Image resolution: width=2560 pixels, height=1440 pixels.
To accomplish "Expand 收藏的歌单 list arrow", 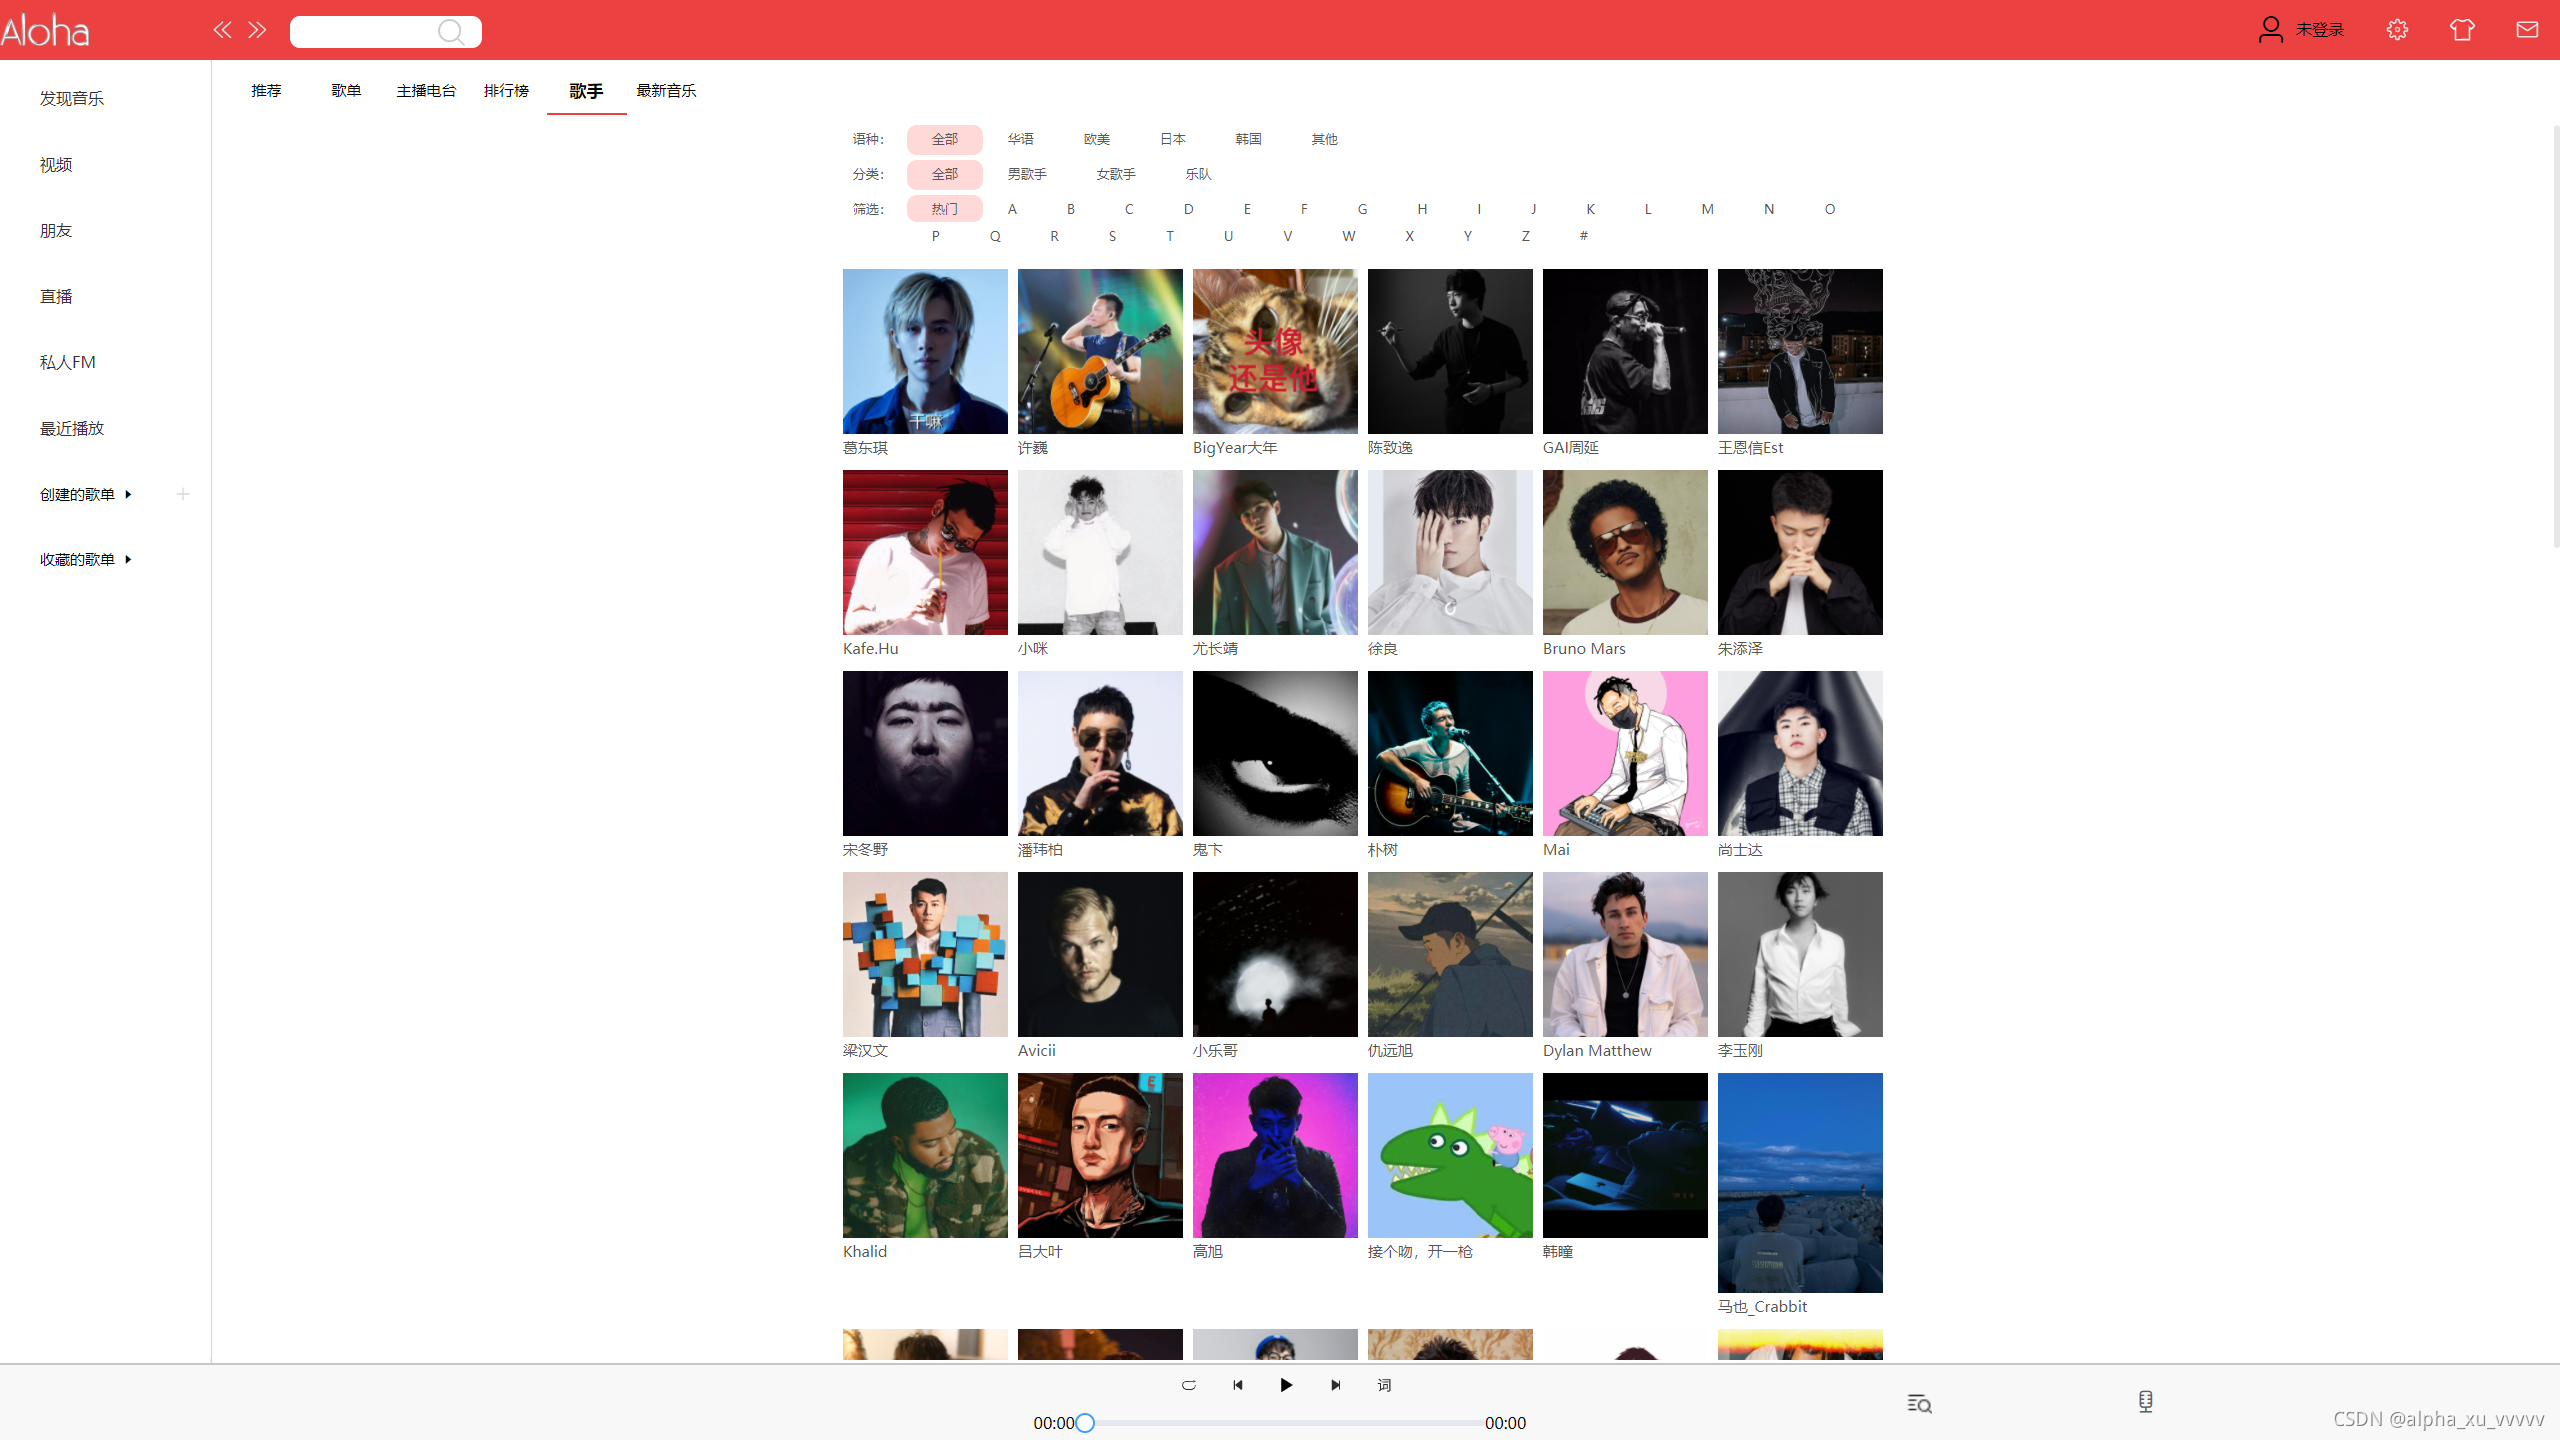I will 128,559.
